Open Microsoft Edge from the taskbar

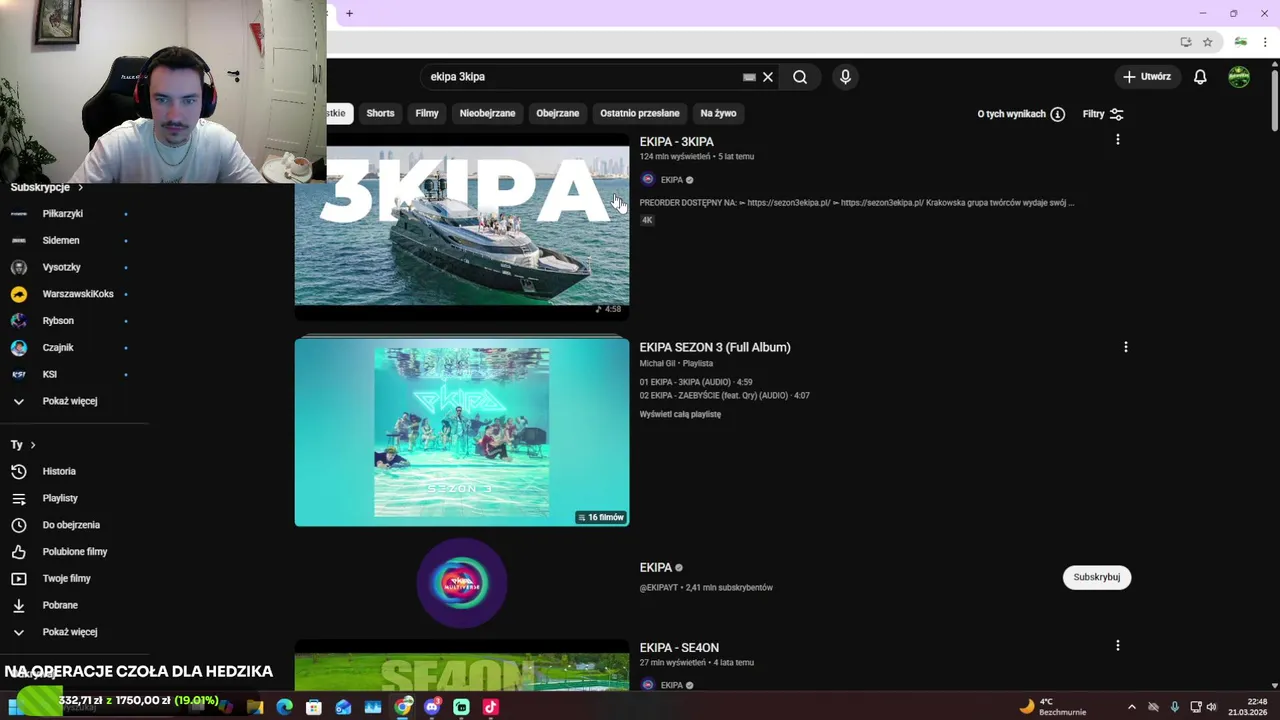pyautogui.click(x=284, y=707)
